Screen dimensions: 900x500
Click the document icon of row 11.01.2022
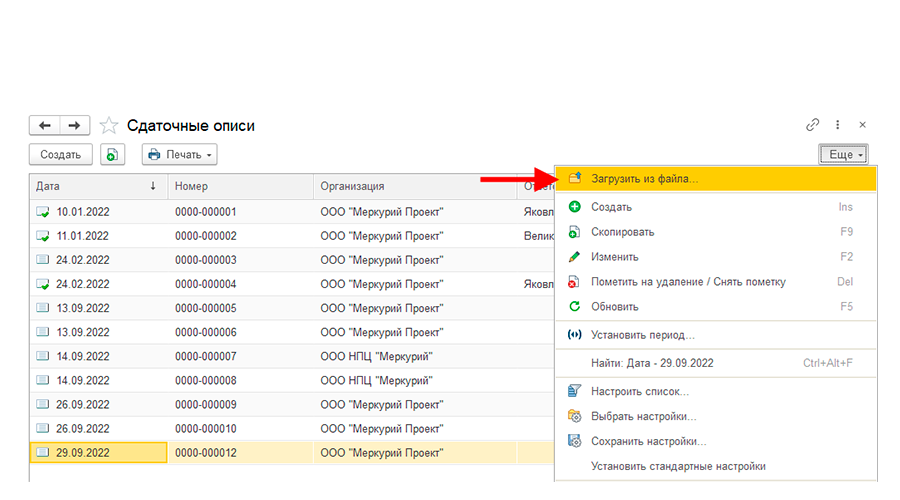[x=42, y=236]
